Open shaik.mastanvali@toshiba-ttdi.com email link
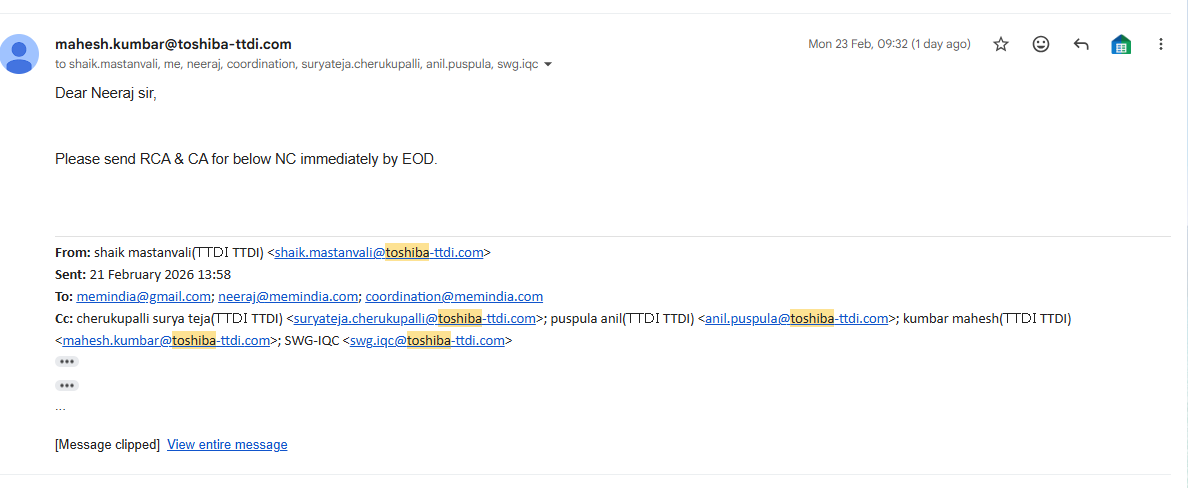Image resolution: width=1188 pixels, height=488 pixels. tap(379, 253)
